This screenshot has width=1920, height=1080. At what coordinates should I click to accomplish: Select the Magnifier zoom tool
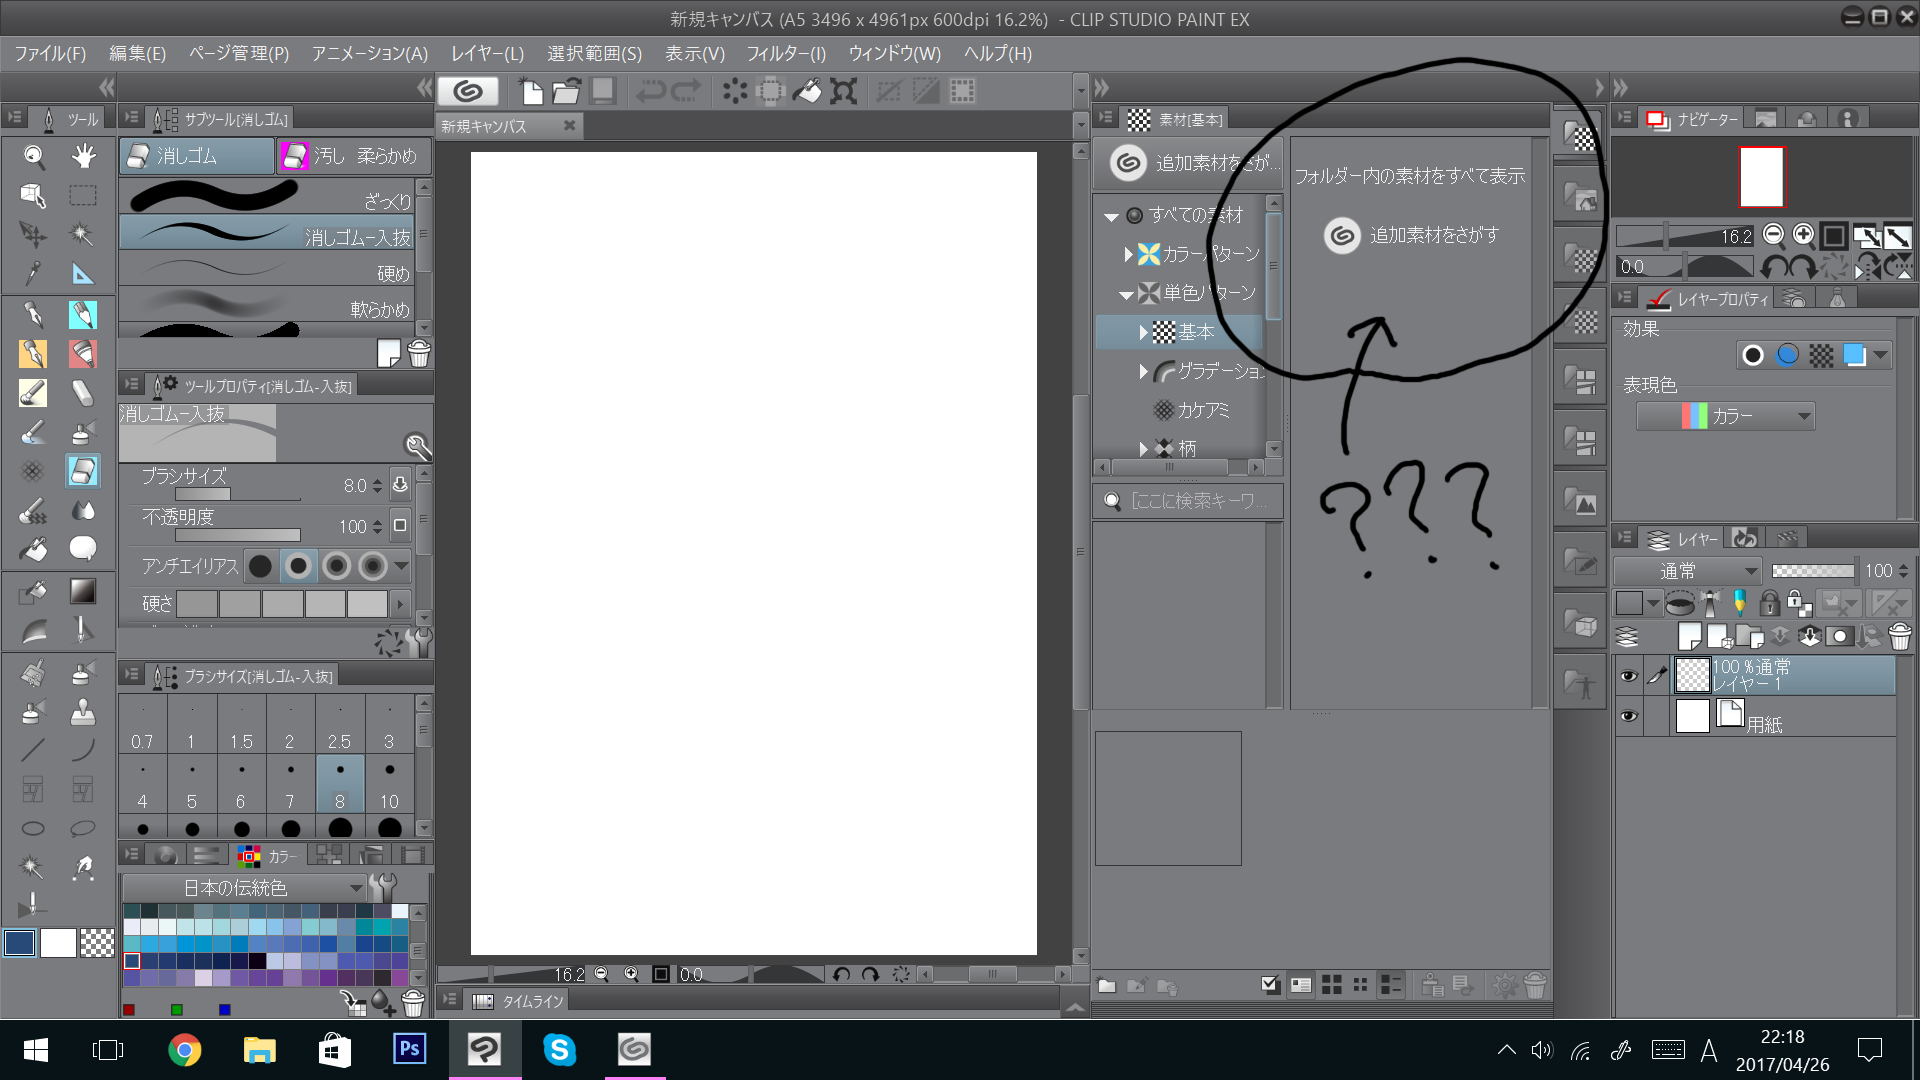pyautogui.click(x=33, y=156)
